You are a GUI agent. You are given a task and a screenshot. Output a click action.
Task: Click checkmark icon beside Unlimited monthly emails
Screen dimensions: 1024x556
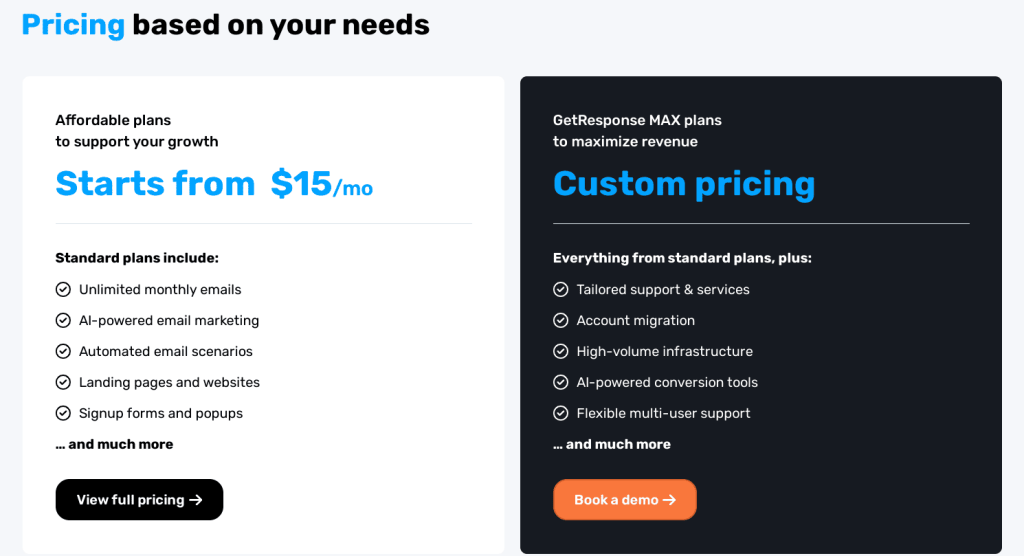pos(63,290)
